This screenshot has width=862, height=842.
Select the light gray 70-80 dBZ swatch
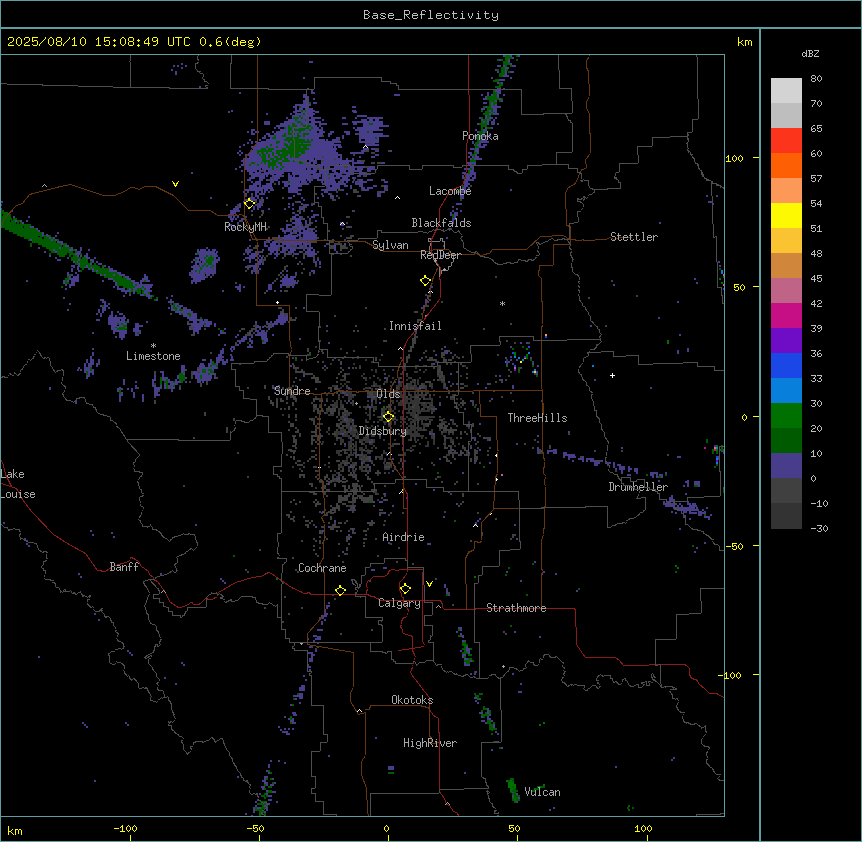point(786,91)
